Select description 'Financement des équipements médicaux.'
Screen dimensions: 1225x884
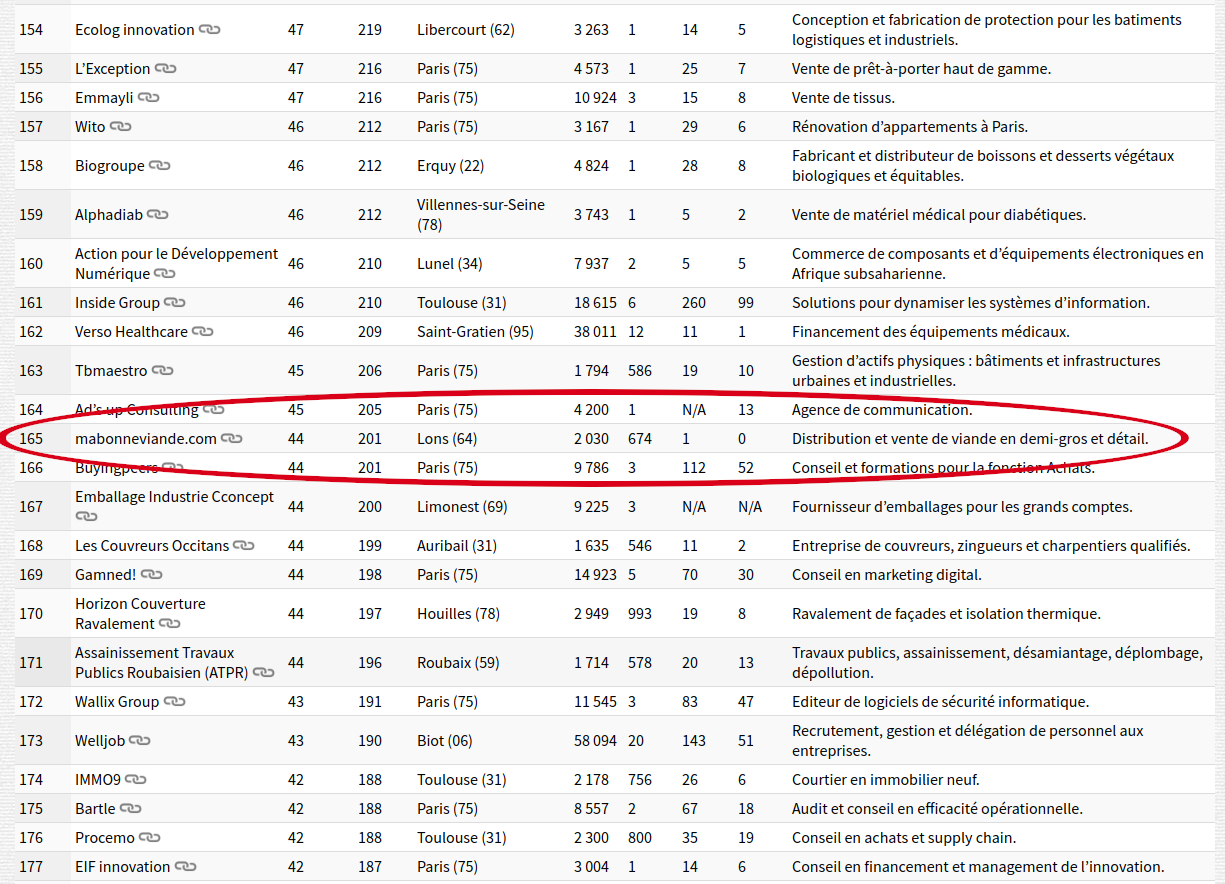931,332
